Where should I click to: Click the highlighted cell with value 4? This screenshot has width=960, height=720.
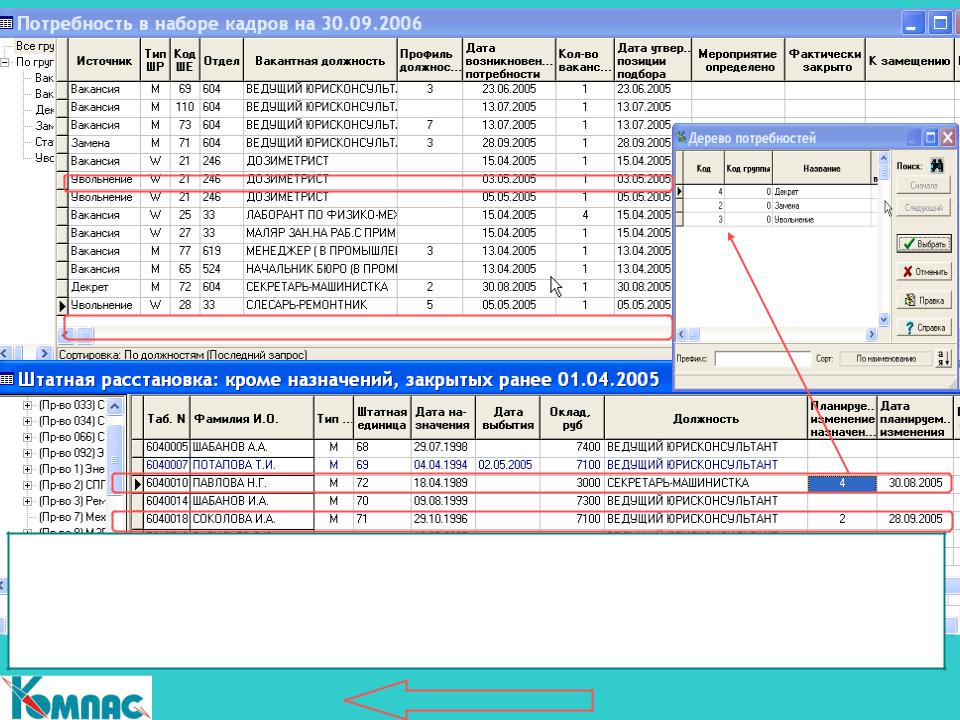(x=842, y=482)
